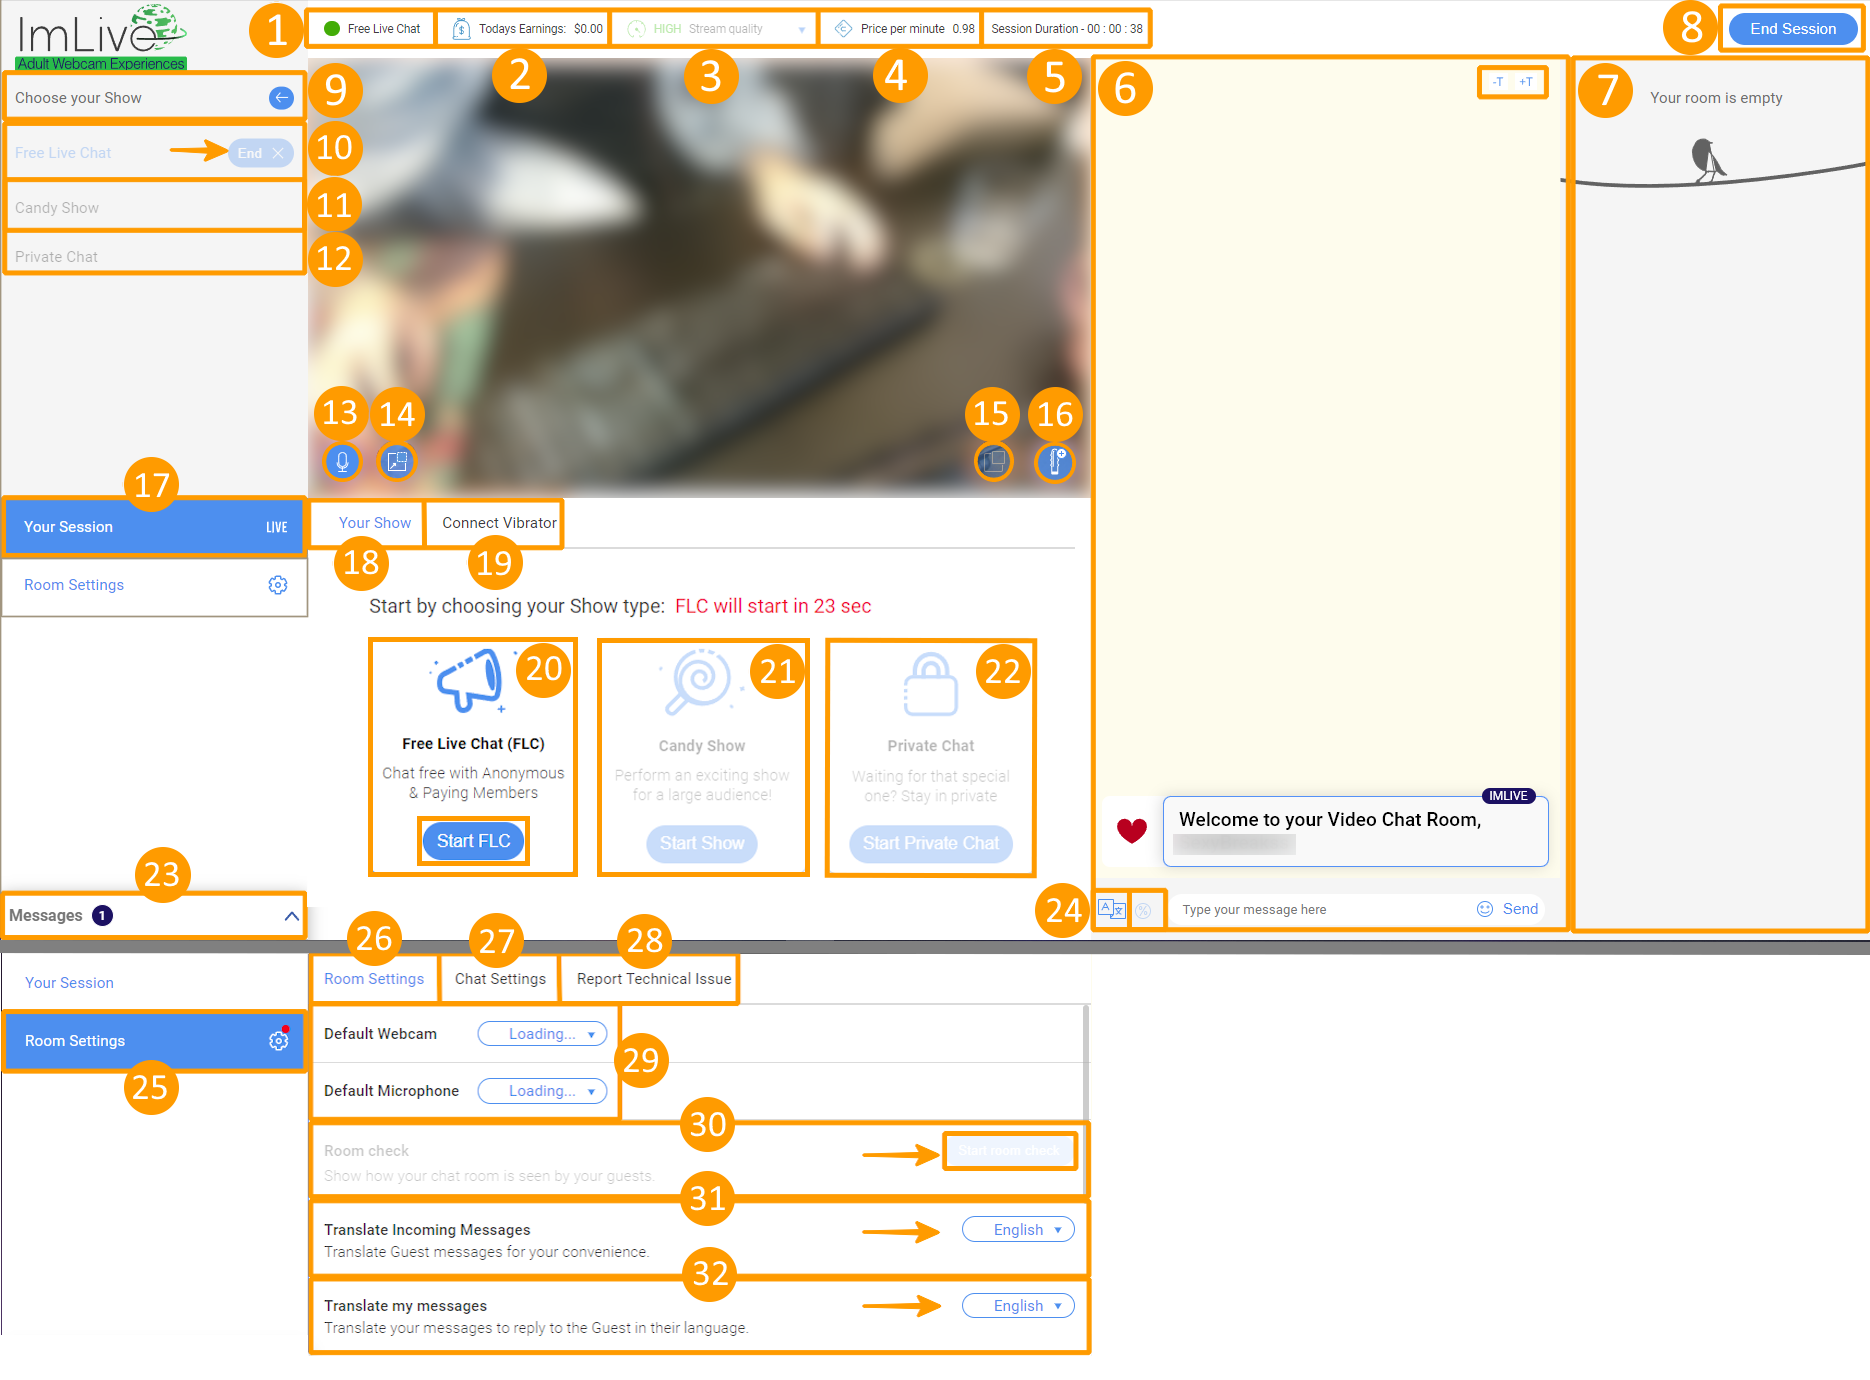This screenshot has height=1380, width=1870.
Task: Collapse the Messages panel chevron
Action: pos(291,916)
